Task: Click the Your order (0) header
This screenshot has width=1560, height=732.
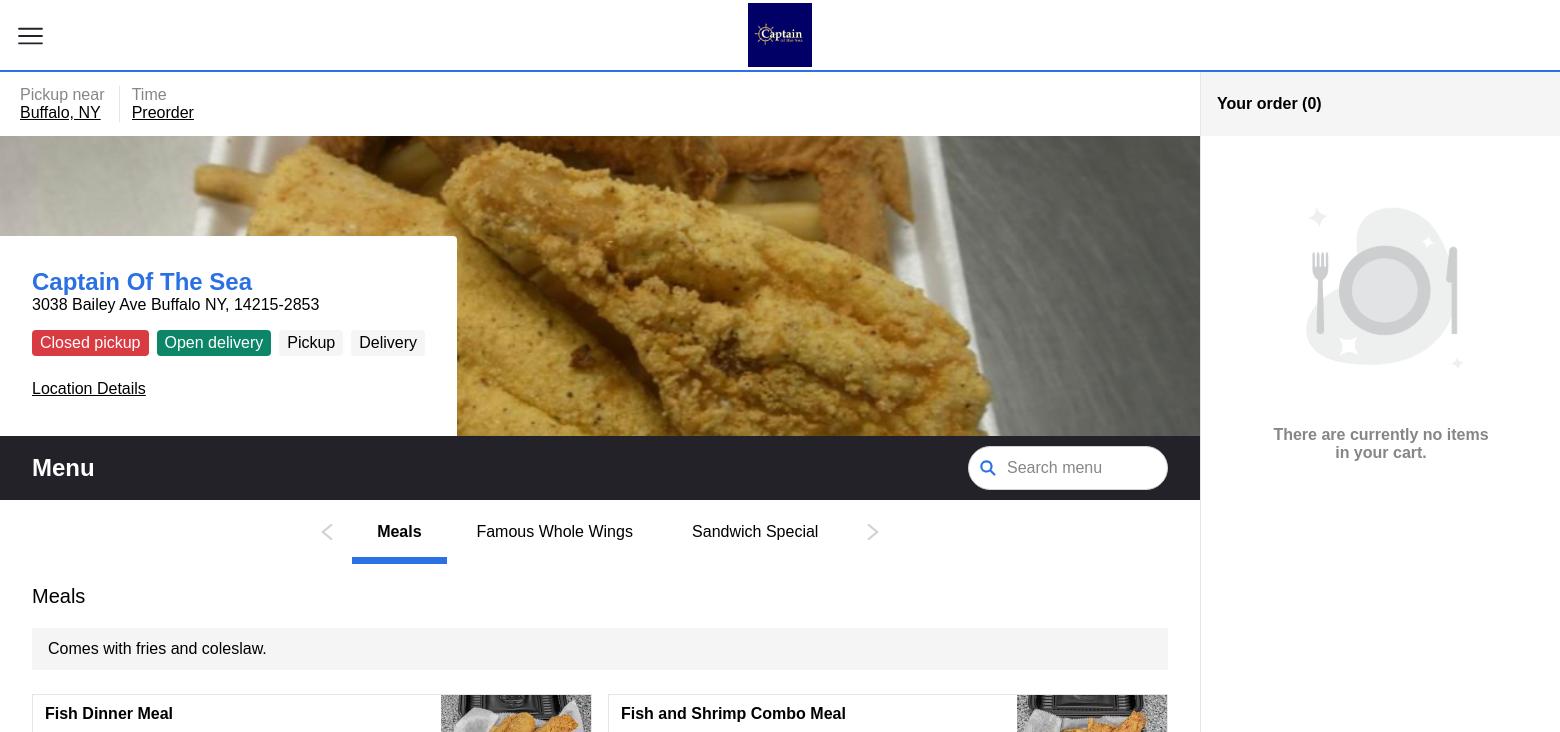Action: [1268, 104]
